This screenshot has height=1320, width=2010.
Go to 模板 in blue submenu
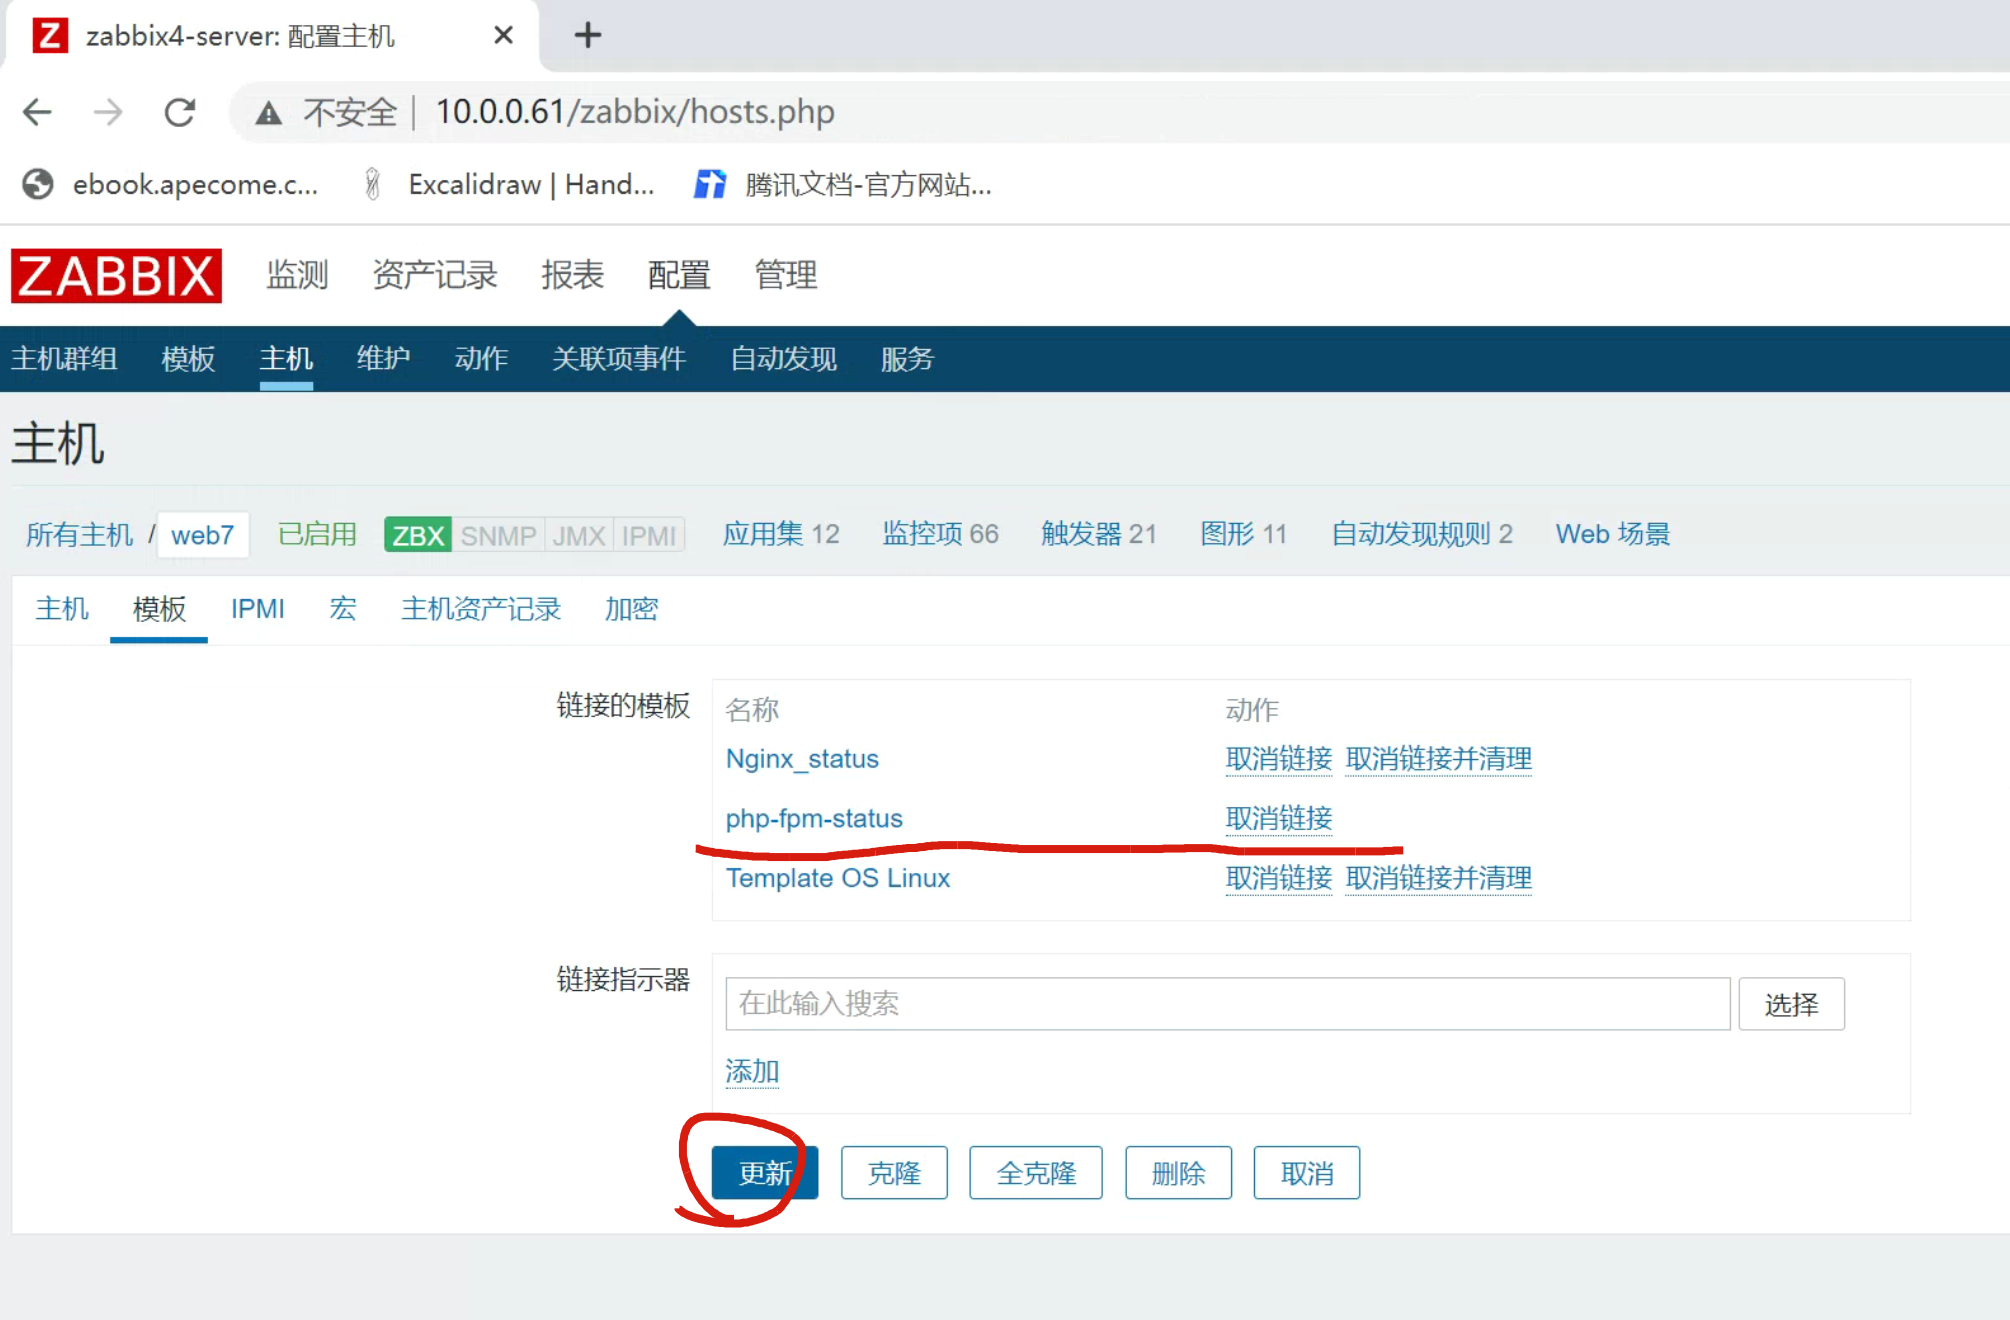pos(188,359)
